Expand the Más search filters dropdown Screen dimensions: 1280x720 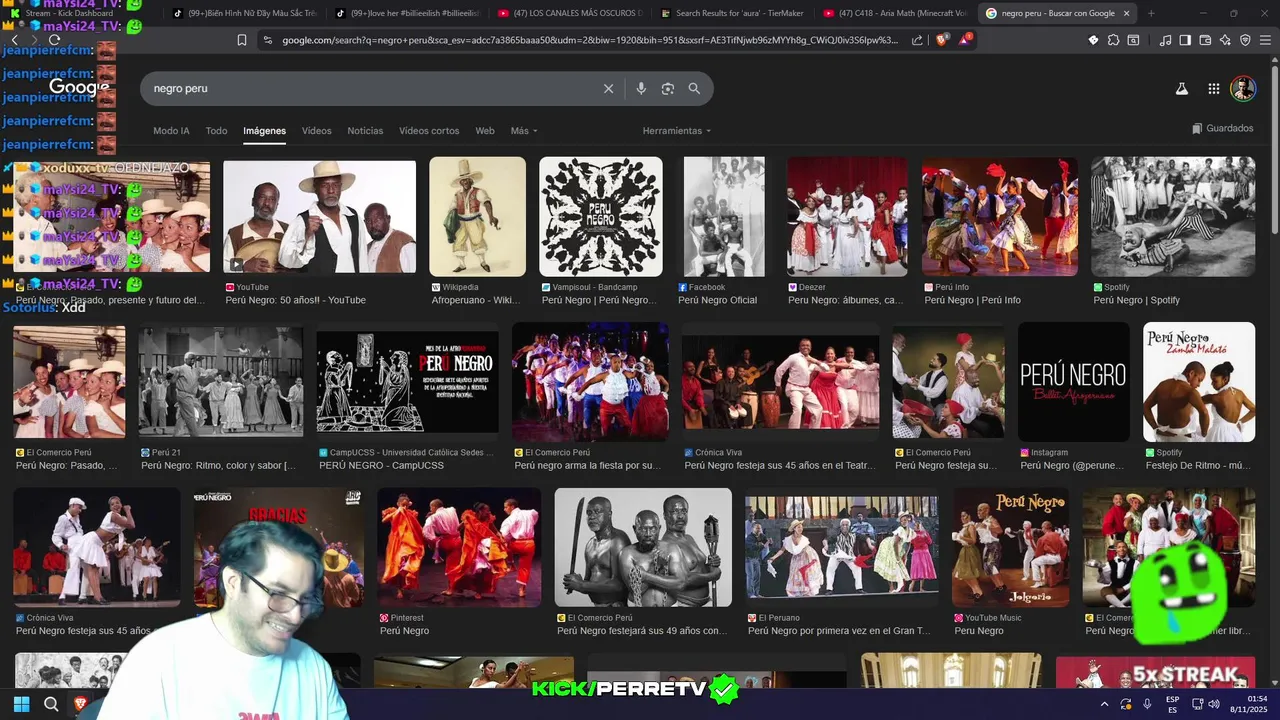(524, 131)
